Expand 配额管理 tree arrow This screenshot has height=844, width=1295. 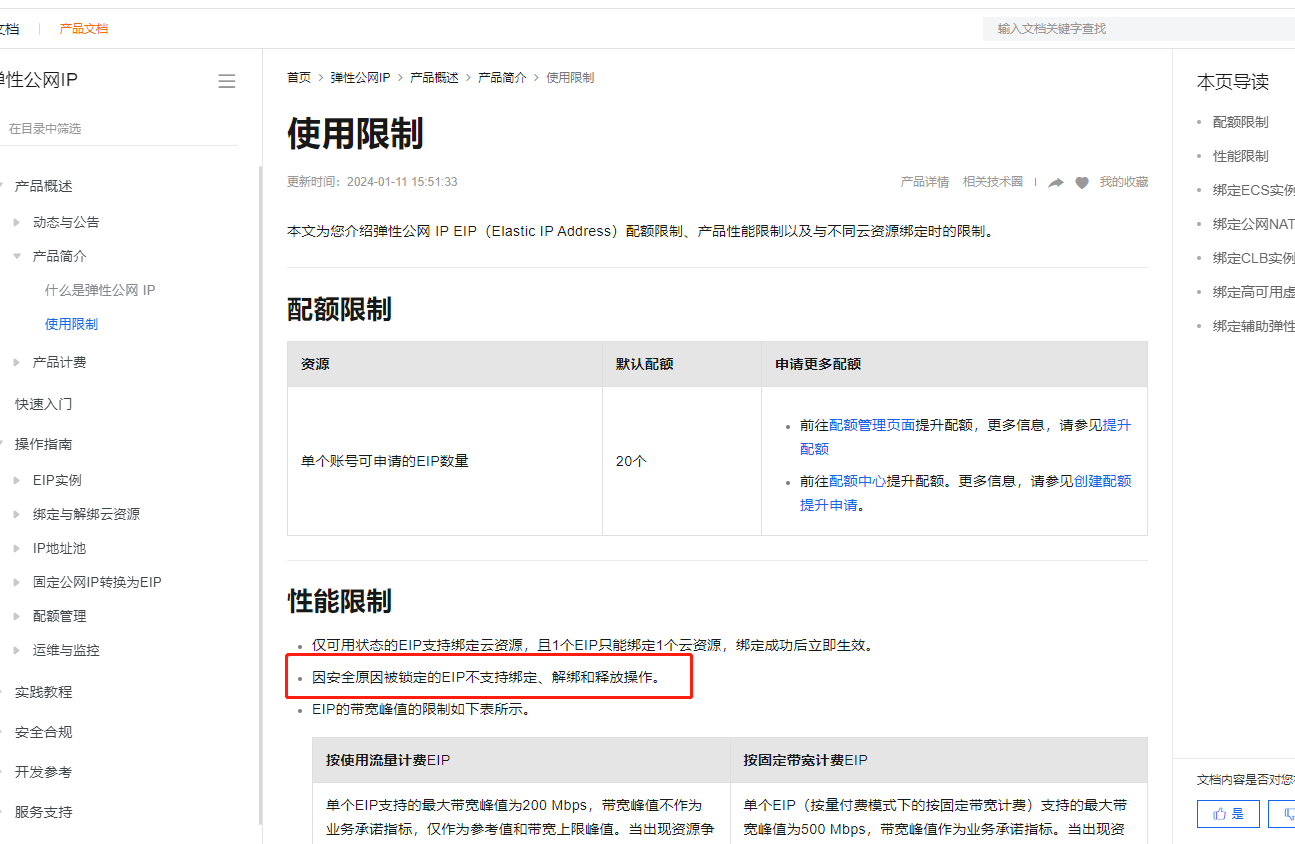click(17, 616)
